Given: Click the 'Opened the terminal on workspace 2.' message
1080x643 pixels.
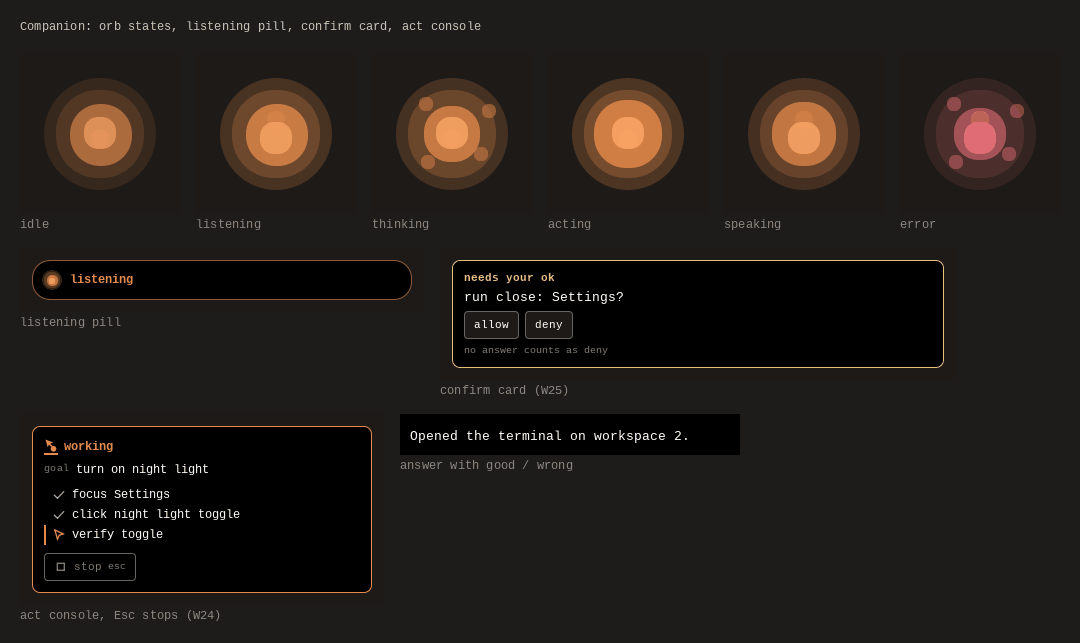Looking at the screenshot, I should pos(550,436).
